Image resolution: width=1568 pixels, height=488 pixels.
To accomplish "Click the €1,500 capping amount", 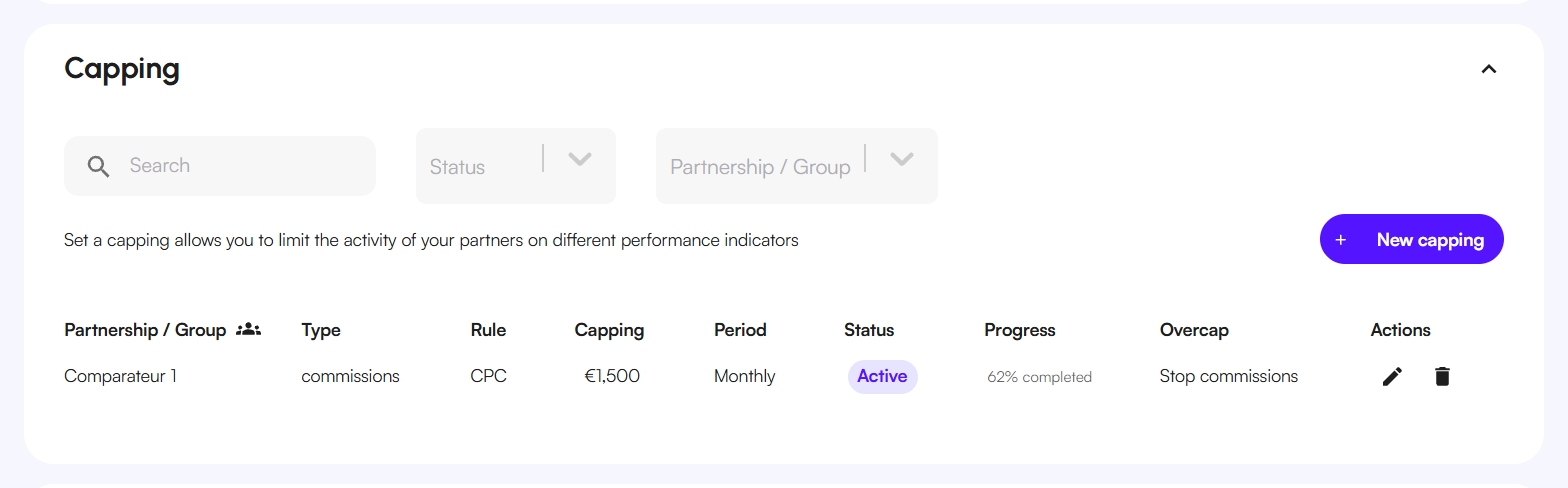I will pyautogui.click(x=612, y=377).
